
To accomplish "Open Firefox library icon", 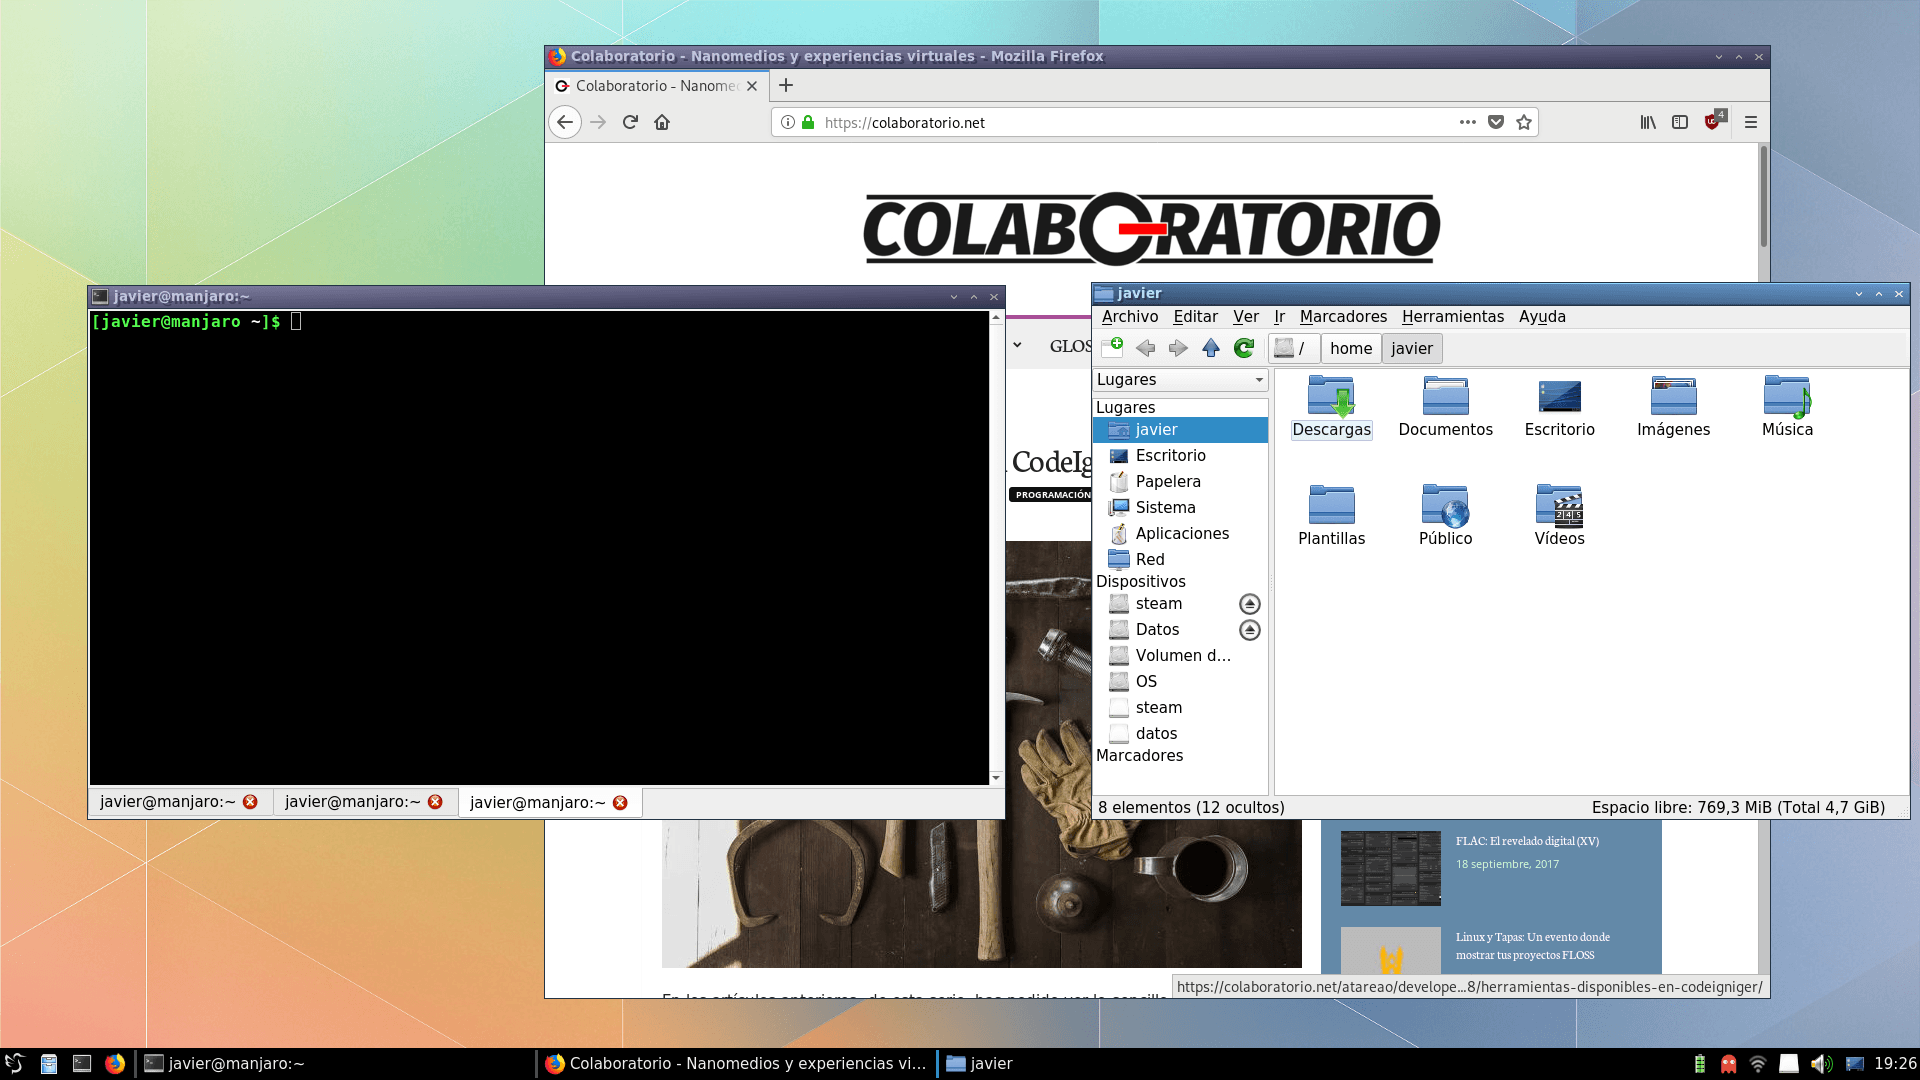I will 1648,122.
